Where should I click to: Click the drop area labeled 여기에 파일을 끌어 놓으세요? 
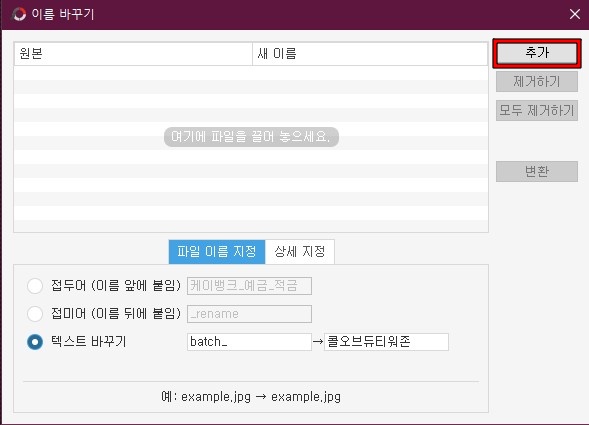click(x=251, y=137)
